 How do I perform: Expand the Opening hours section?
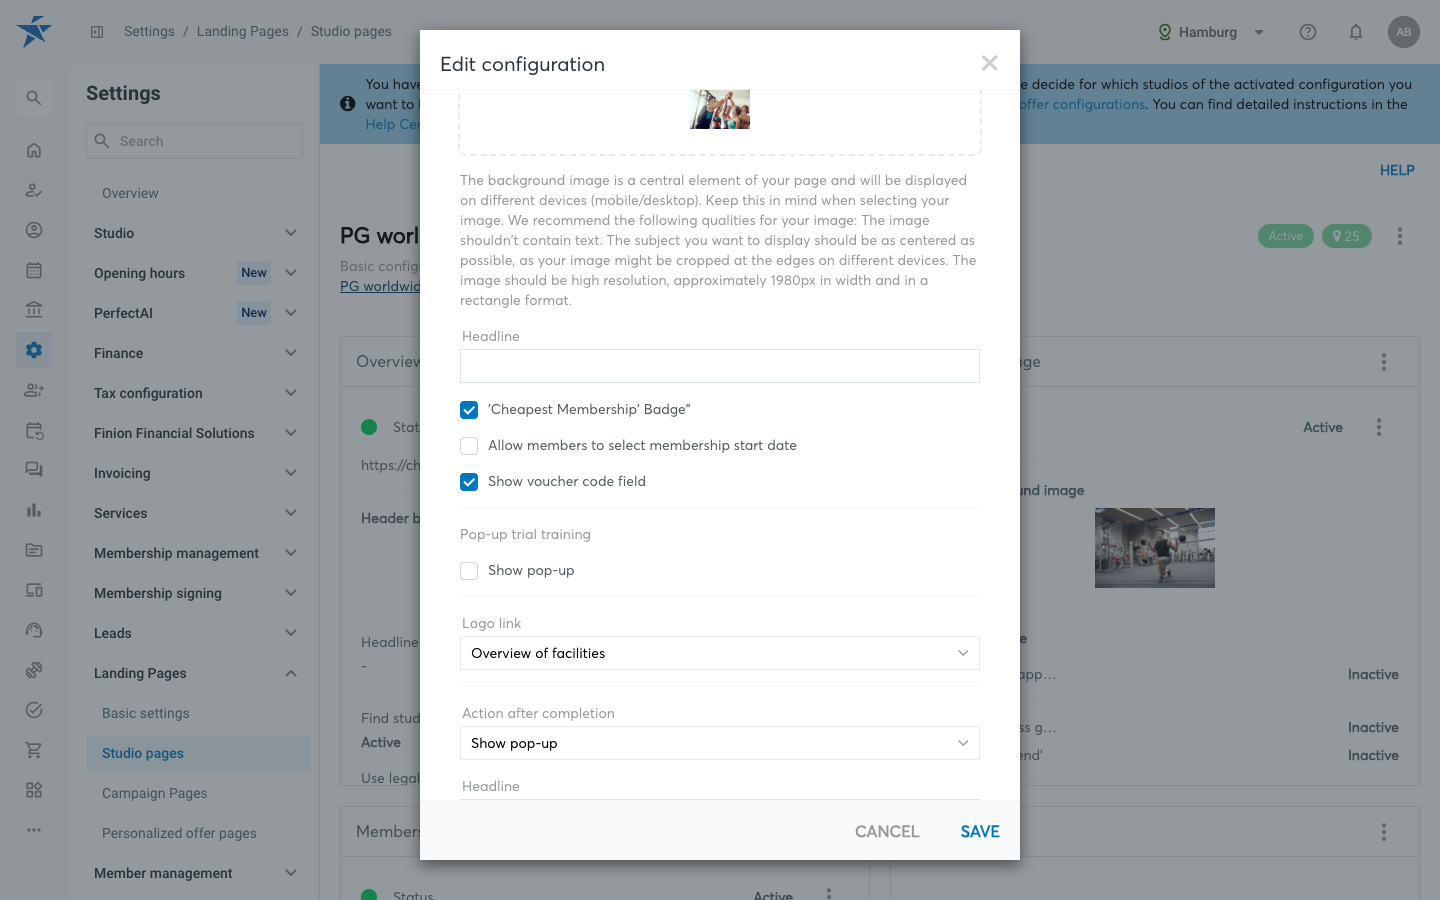point(198,273)
